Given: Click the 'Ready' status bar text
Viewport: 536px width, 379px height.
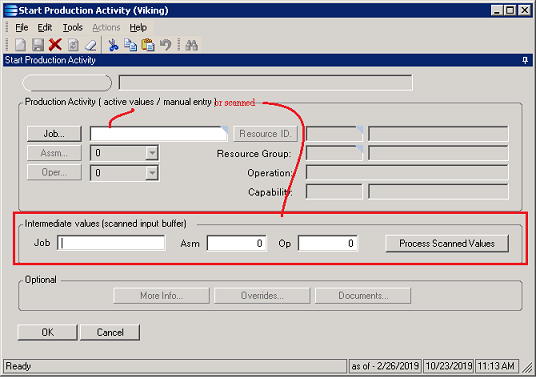Looking at the screenshot, I should point(18,366).
